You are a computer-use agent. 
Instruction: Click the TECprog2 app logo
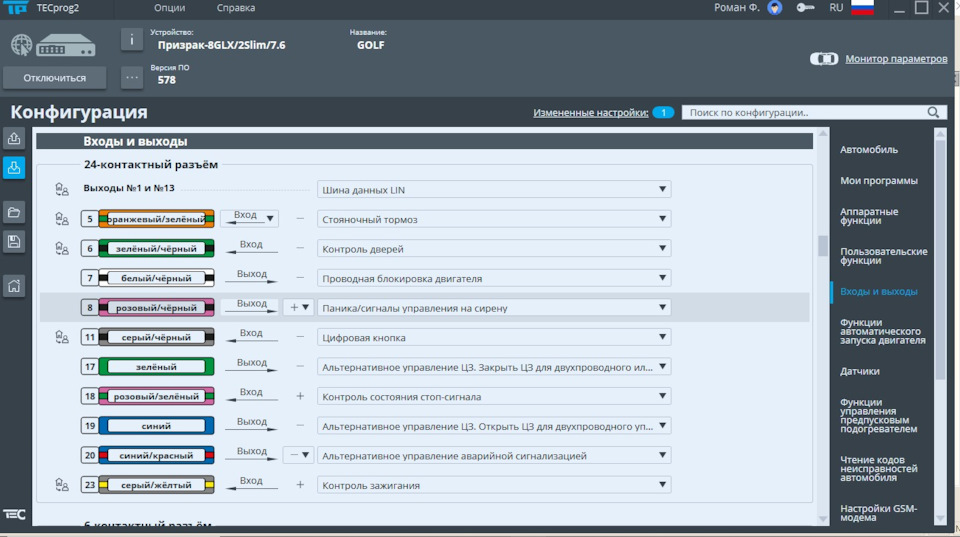tap(16, 7)
